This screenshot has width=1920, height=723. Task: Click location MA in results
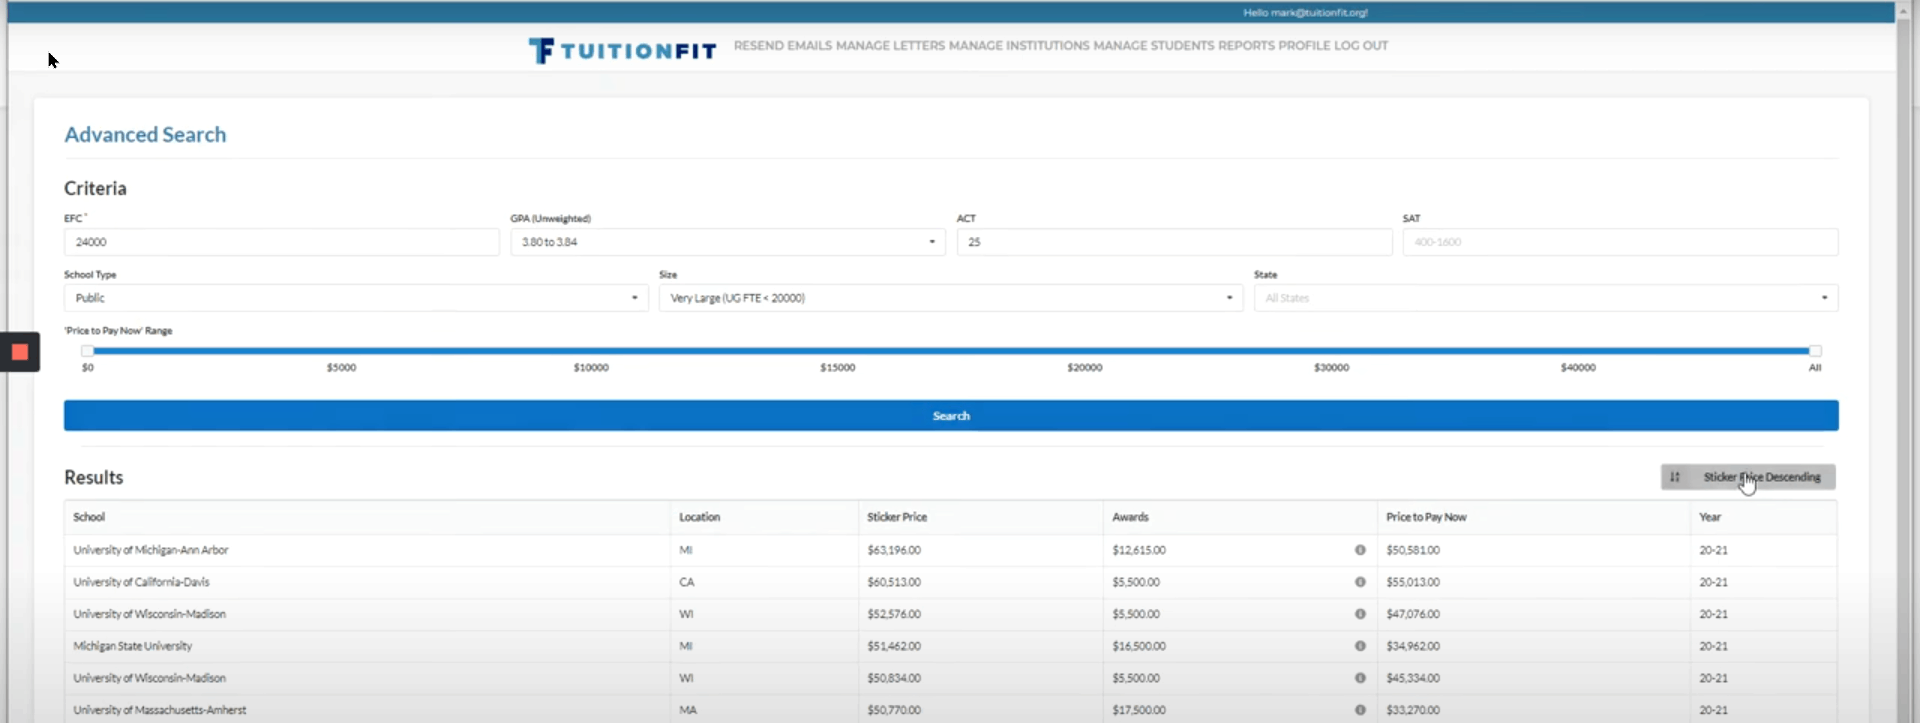688,710
